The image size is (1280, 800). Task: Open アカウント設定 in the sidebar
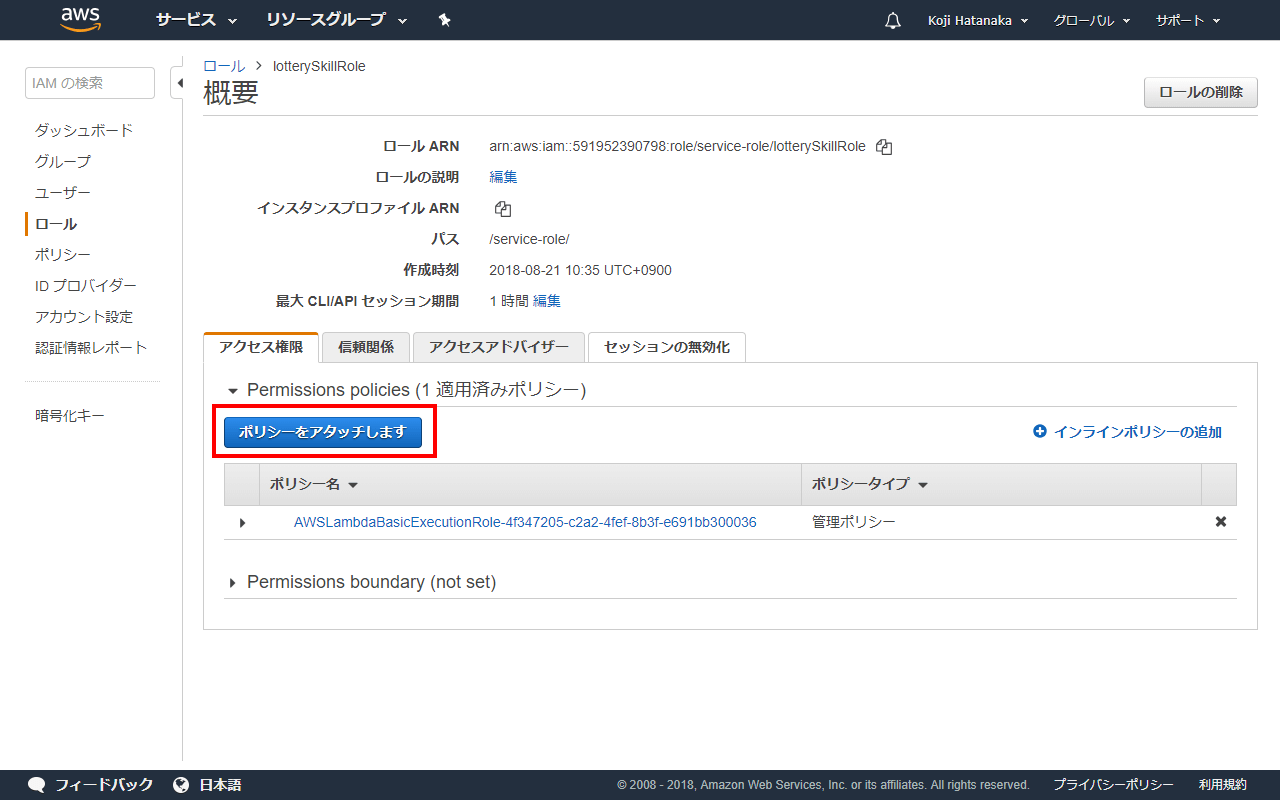[x=84, y=317]
